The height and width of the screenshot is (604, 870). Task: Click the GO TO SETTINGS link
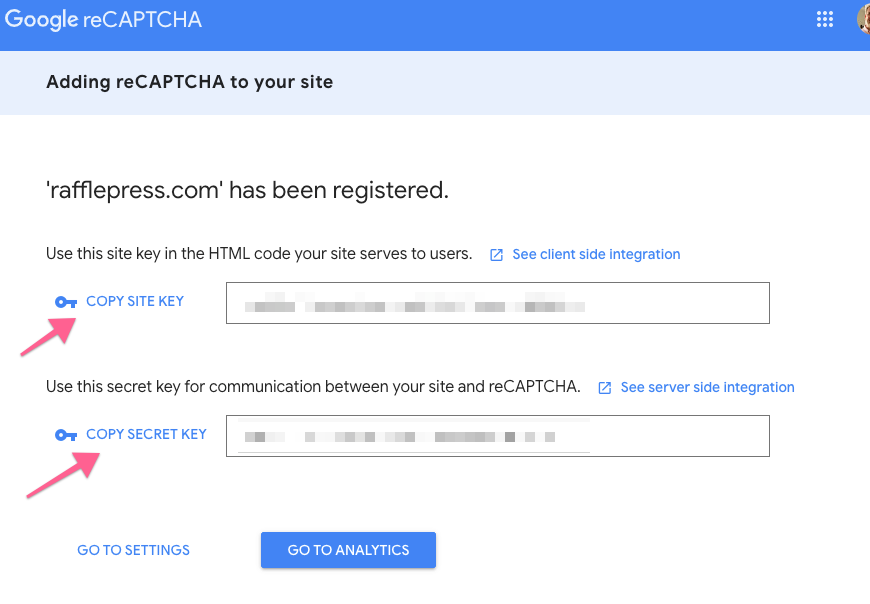tap(132, 549)
